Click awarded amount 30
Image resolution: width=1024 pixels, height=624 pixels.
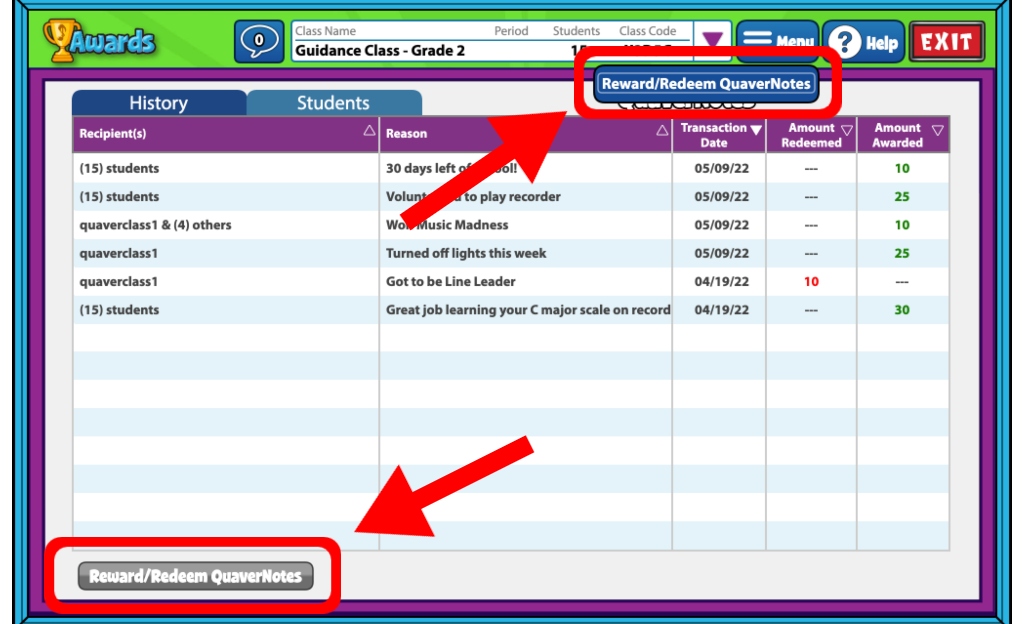click(902, 310)
